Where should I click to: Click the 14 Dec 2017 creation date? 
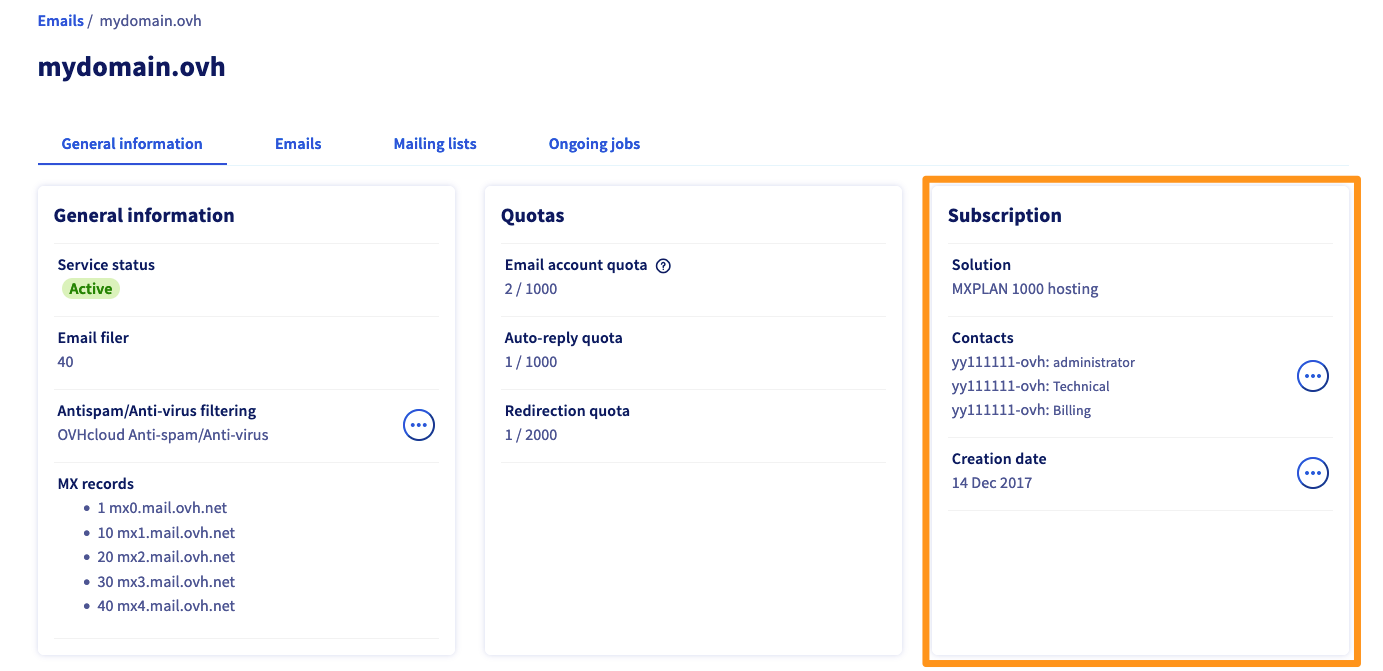click(x=992, y=483)
